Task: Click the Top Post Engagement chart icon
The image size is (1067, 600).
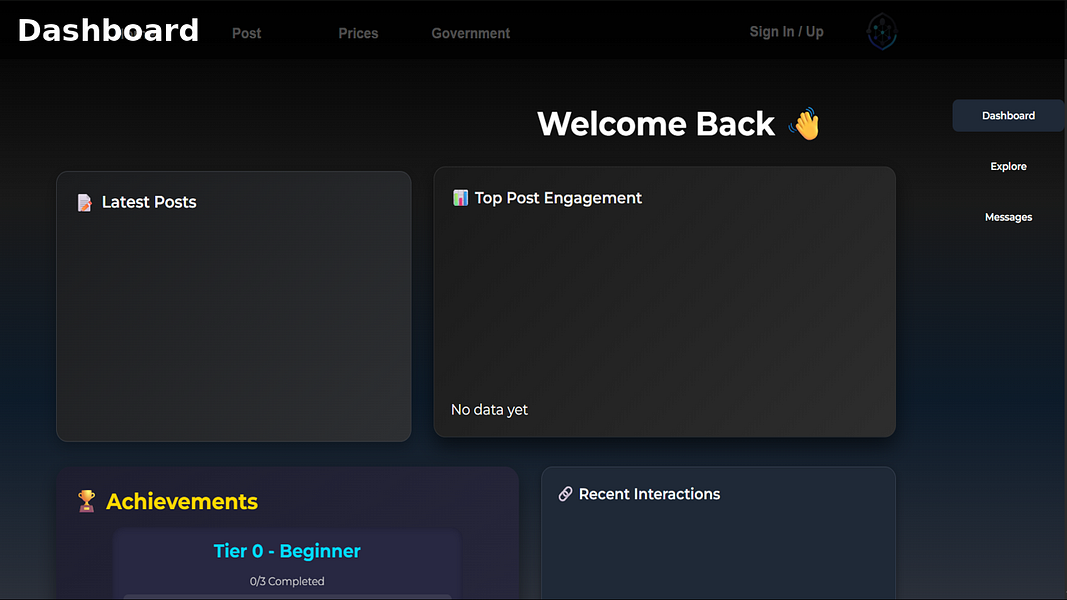Action: (461, 198)
